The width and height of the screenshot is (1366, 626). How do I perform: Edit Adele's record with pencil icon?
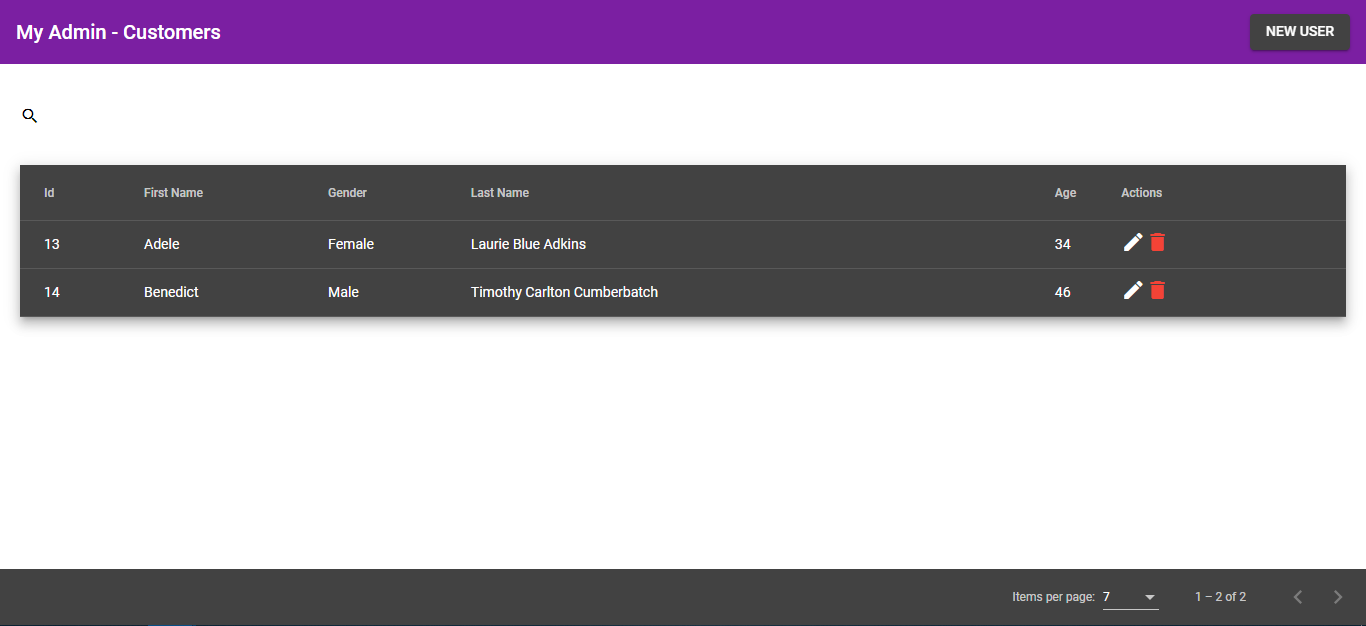pyautogui.click(x=1133, y=242)
